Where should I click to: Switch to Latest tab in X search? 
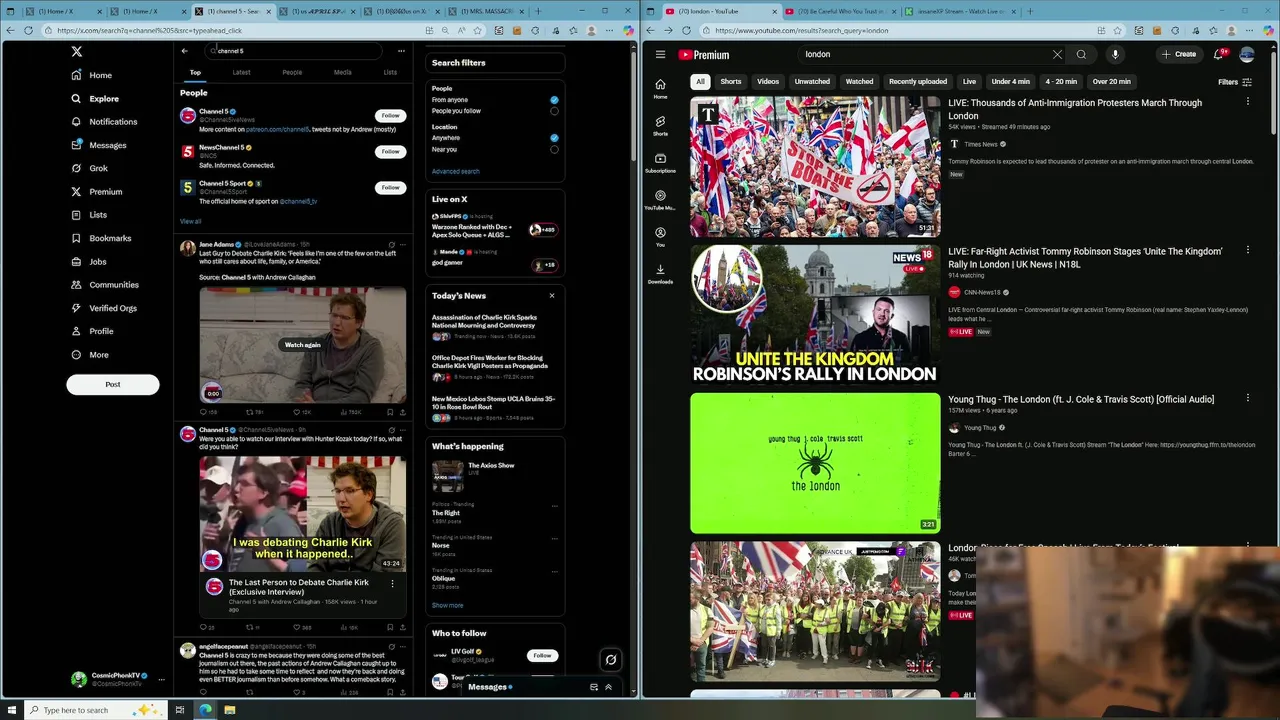[x=241, y=72]
